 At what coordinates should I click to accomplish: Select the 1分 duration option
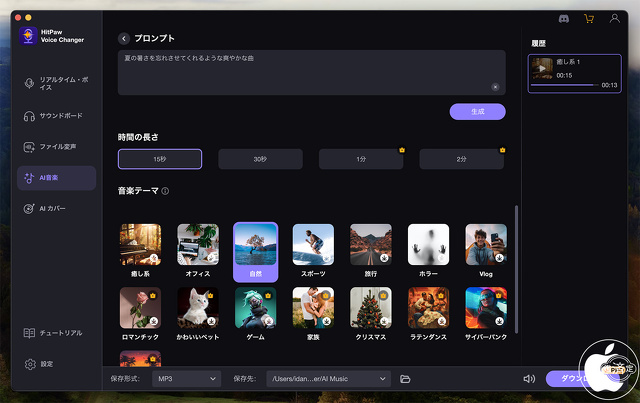tap(361, 159)
